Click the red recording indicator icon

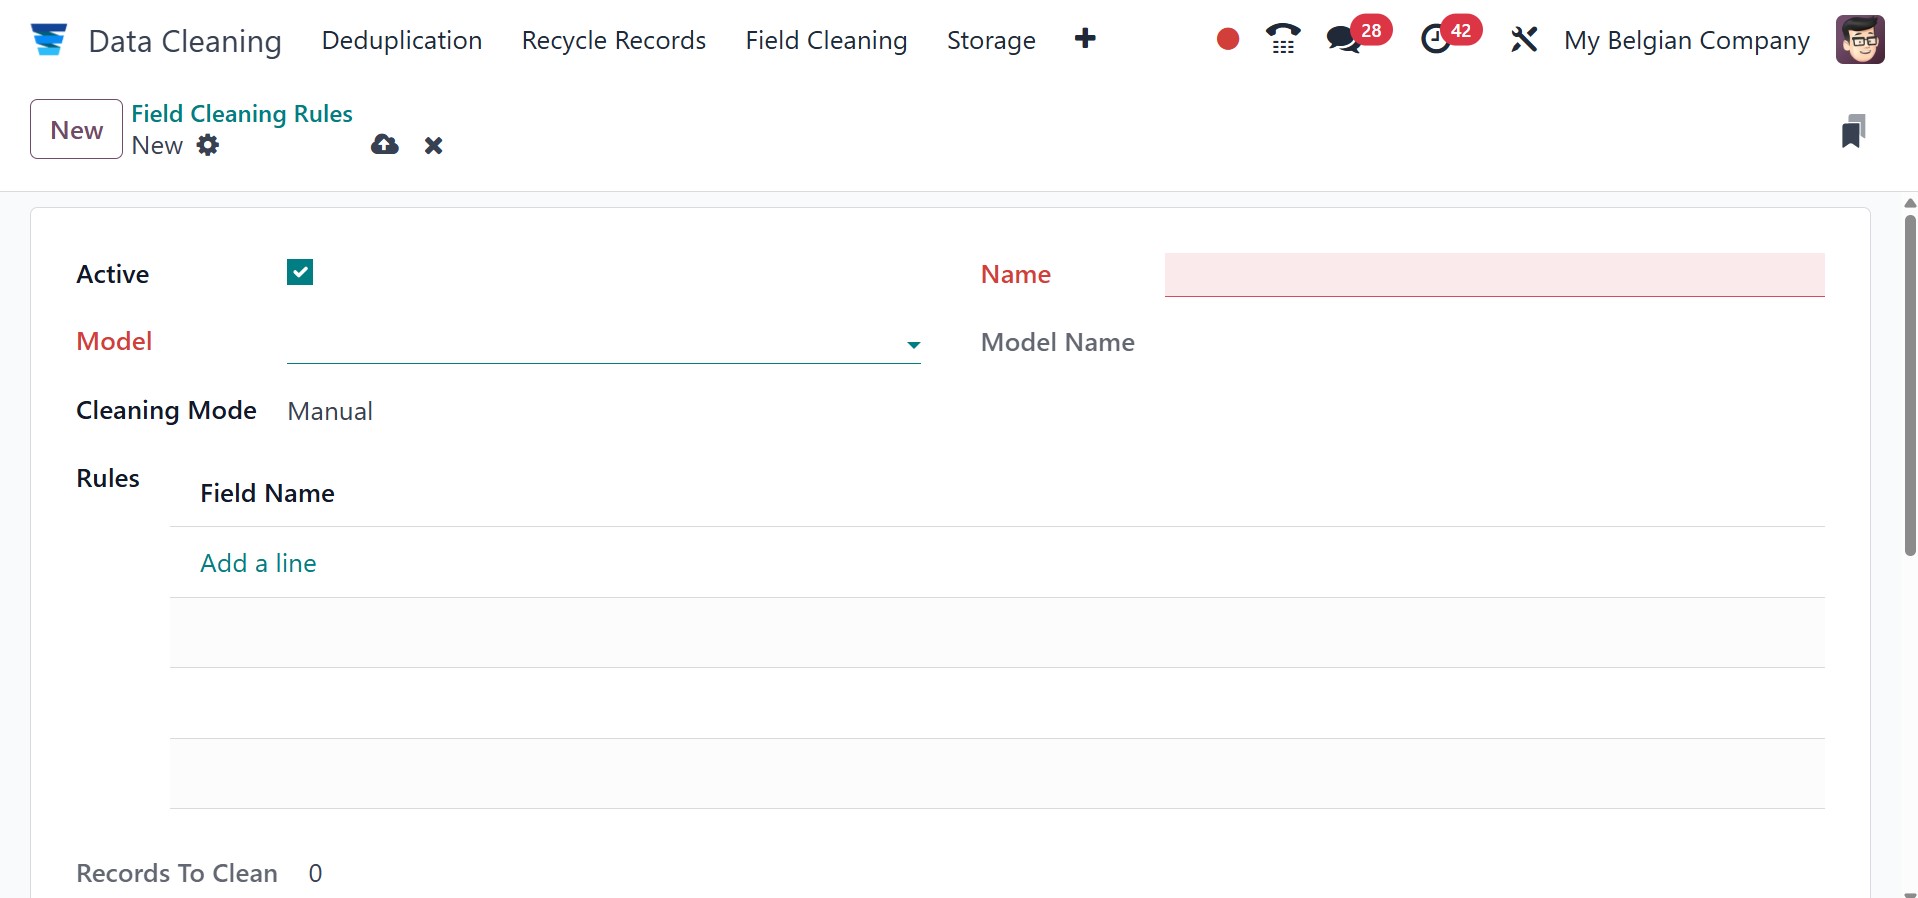pyautogui.click(x=1228, y=40)
